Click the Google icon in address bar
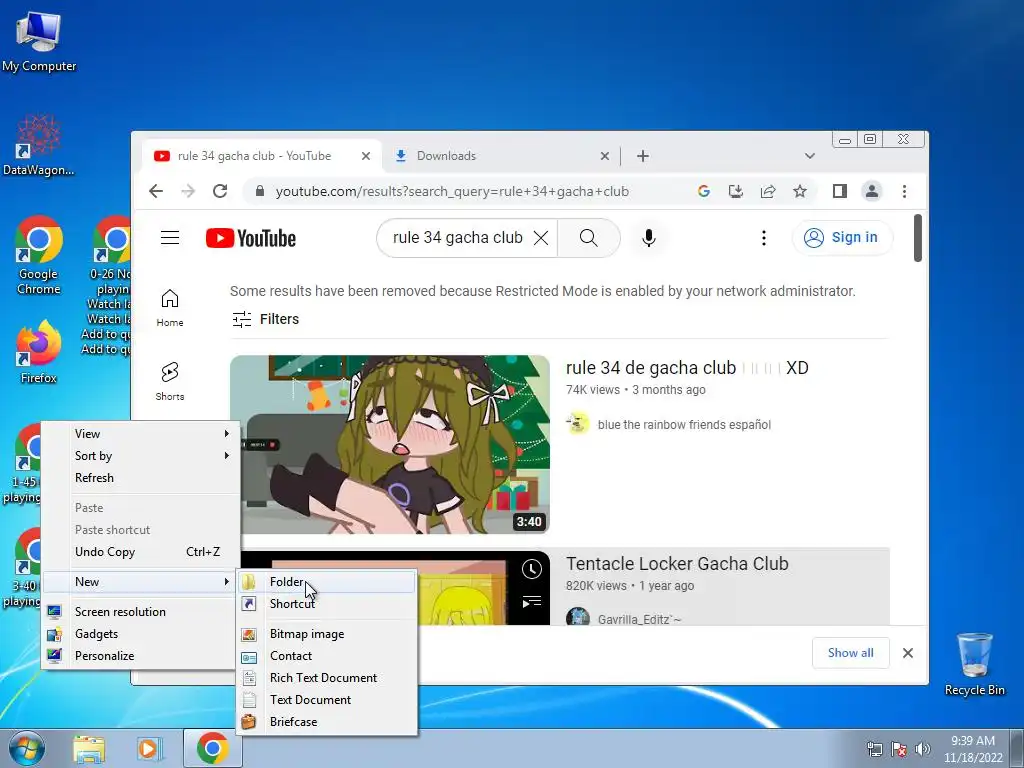 coord(703,191)
